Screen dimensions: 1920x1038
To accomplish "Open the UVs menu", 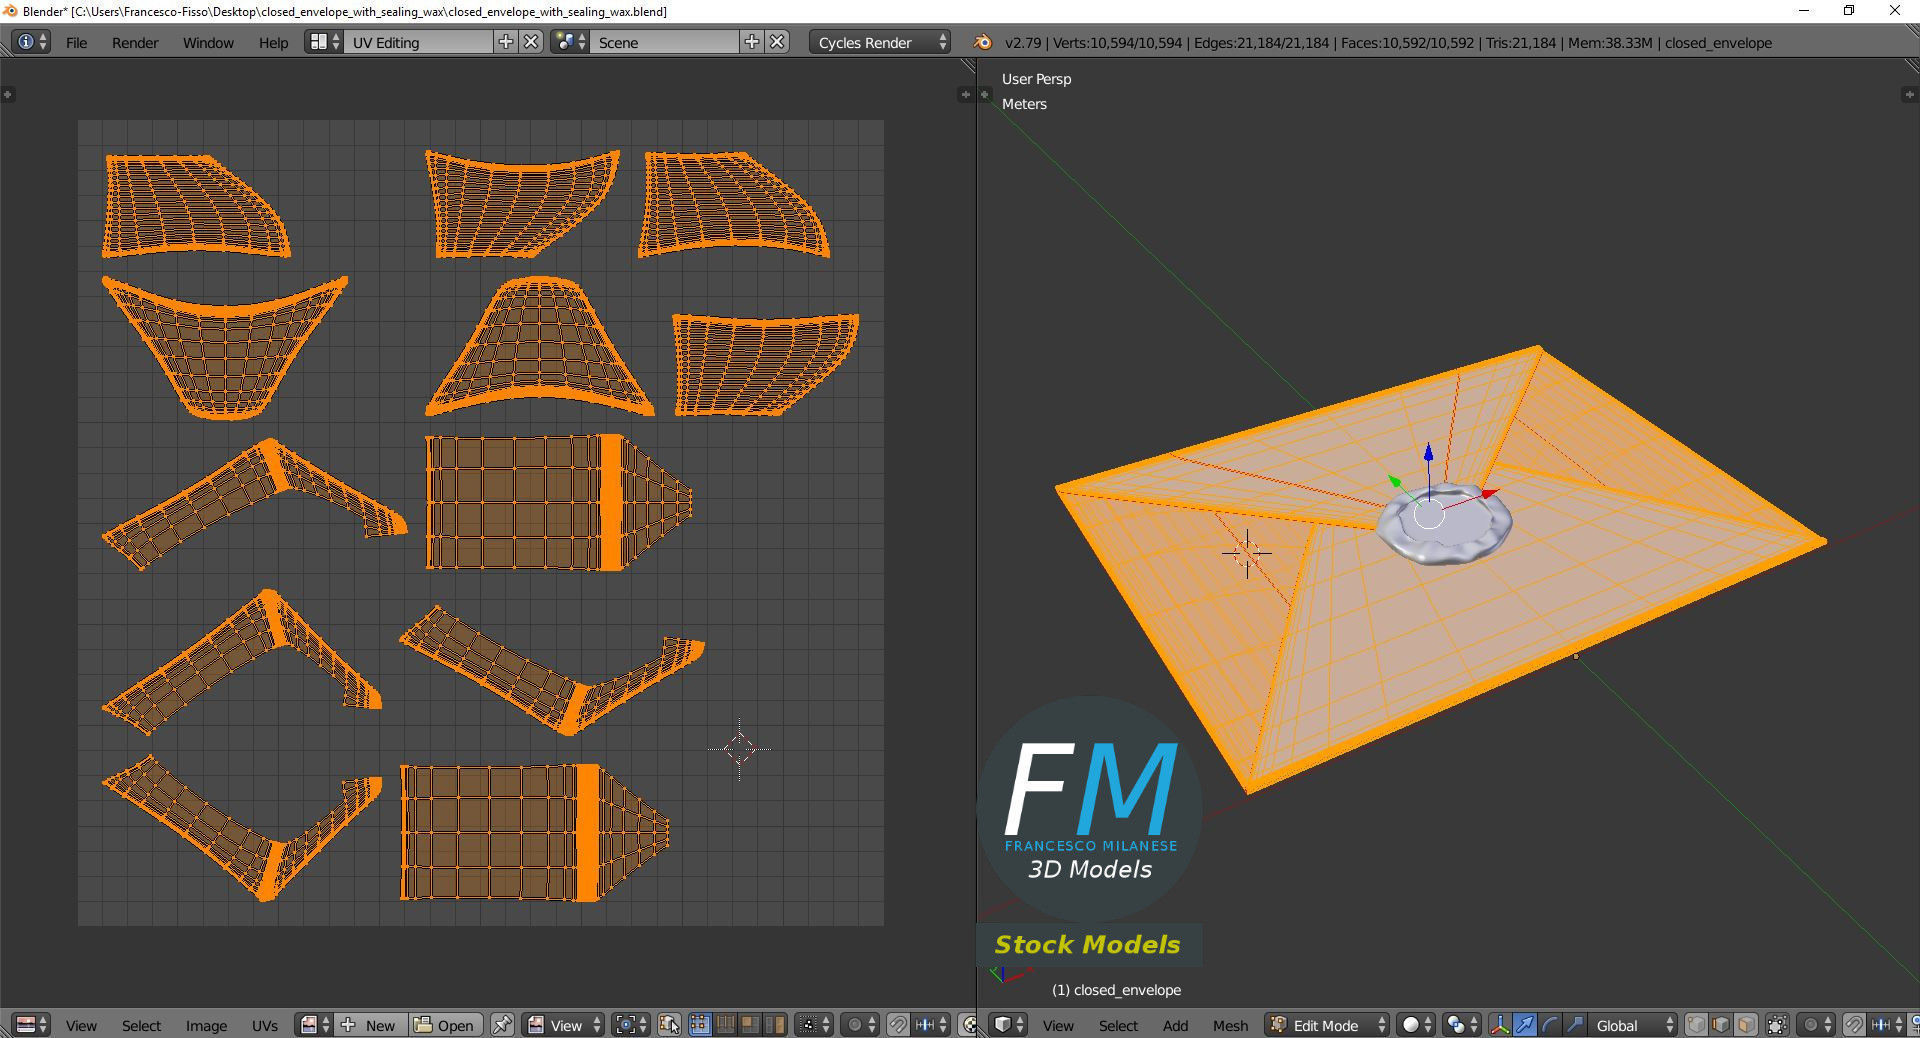I will (x=265, y=1025).
